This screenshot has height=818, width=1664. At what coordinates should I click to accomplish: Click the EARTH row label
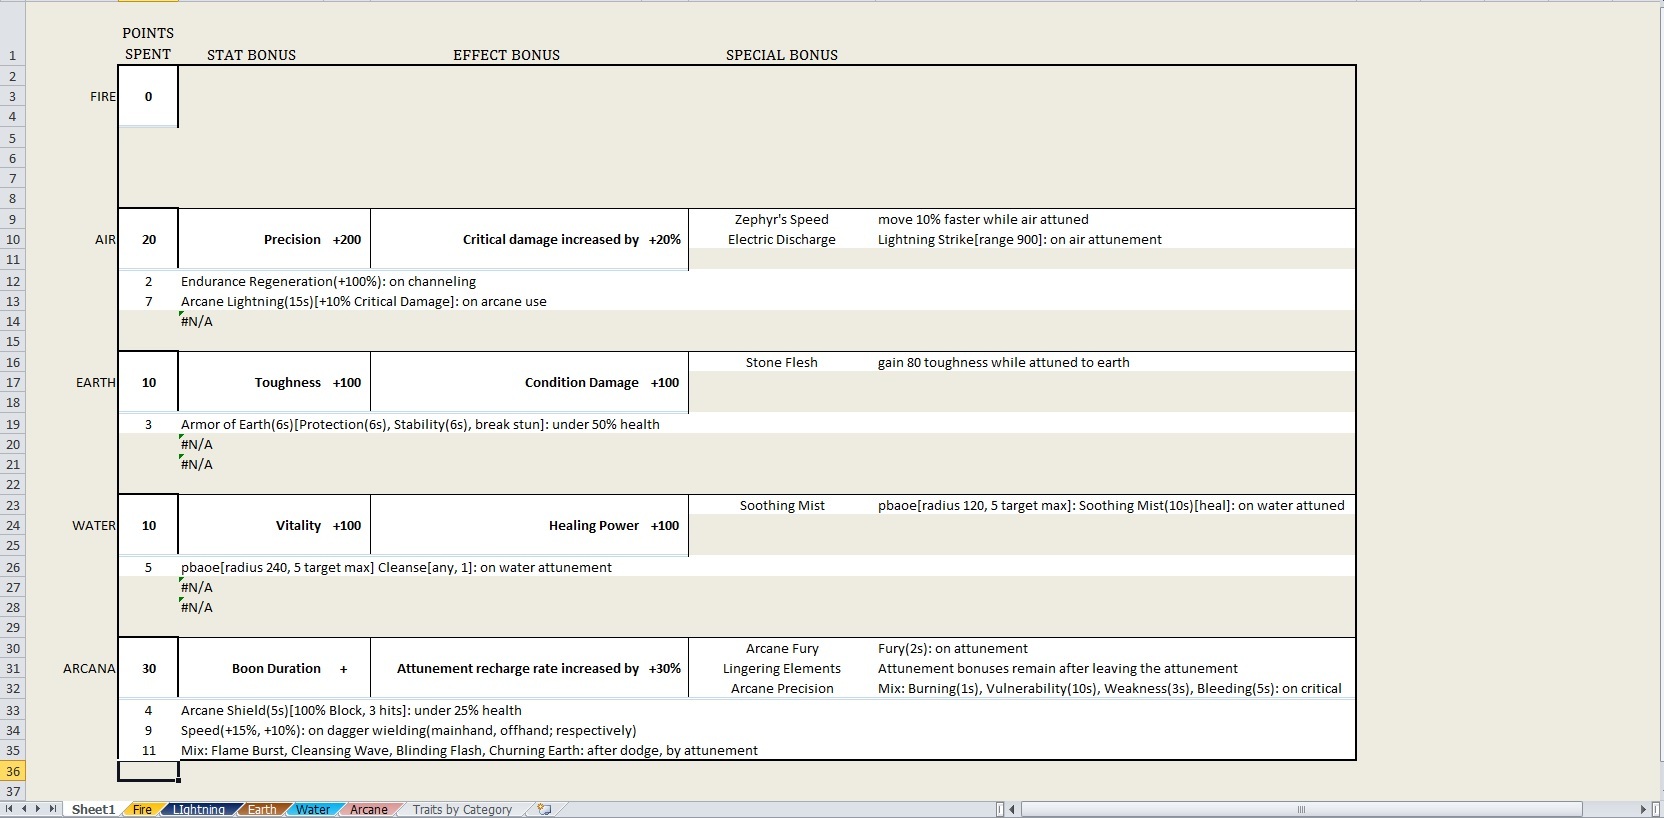(x=96, y=382)
